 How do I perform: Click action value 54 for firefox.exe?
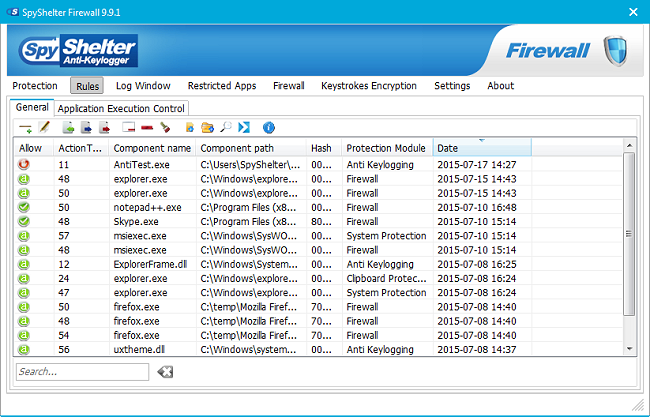coord(63,335)
